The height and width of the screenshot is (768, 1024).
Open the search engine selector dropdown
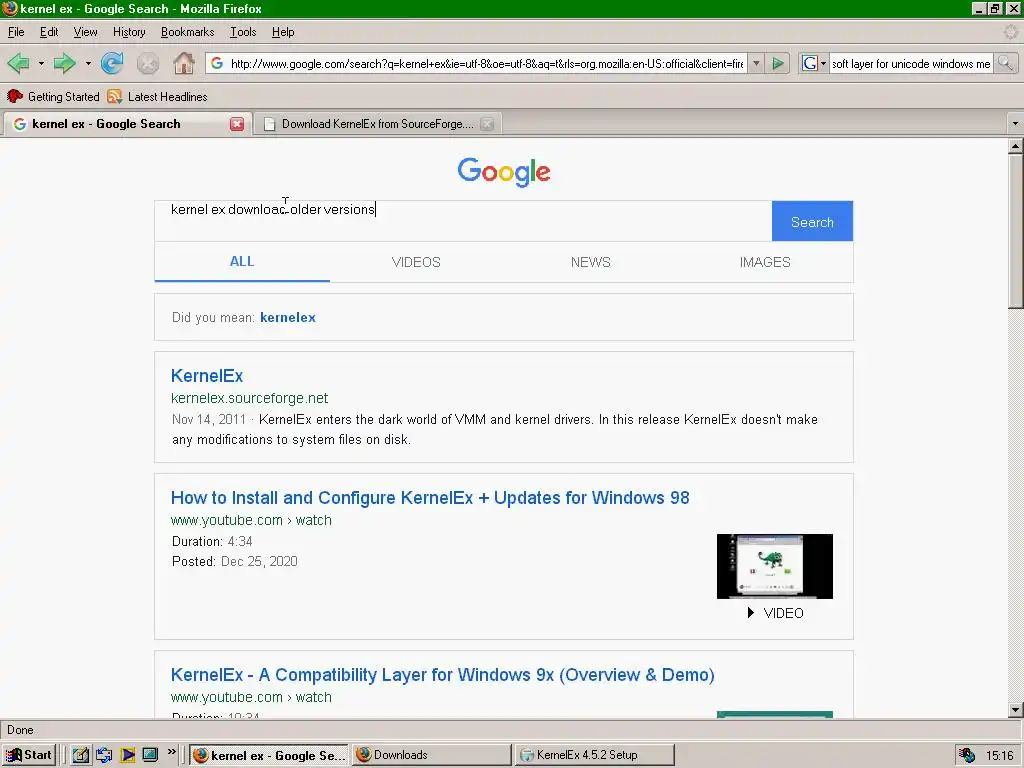pyautogui.click(x=823, y=63)
